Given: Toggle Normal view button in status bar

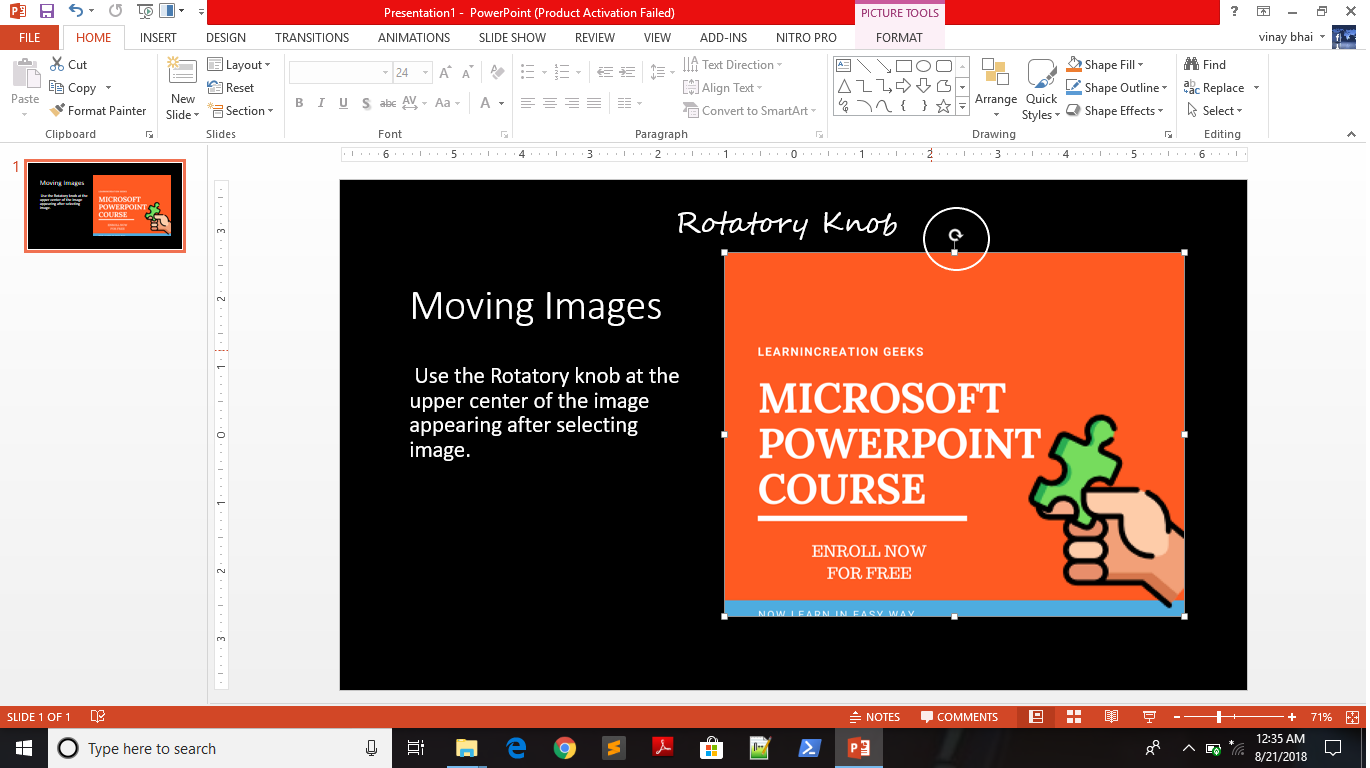Looking at the screenshot, I should 1036,717.
